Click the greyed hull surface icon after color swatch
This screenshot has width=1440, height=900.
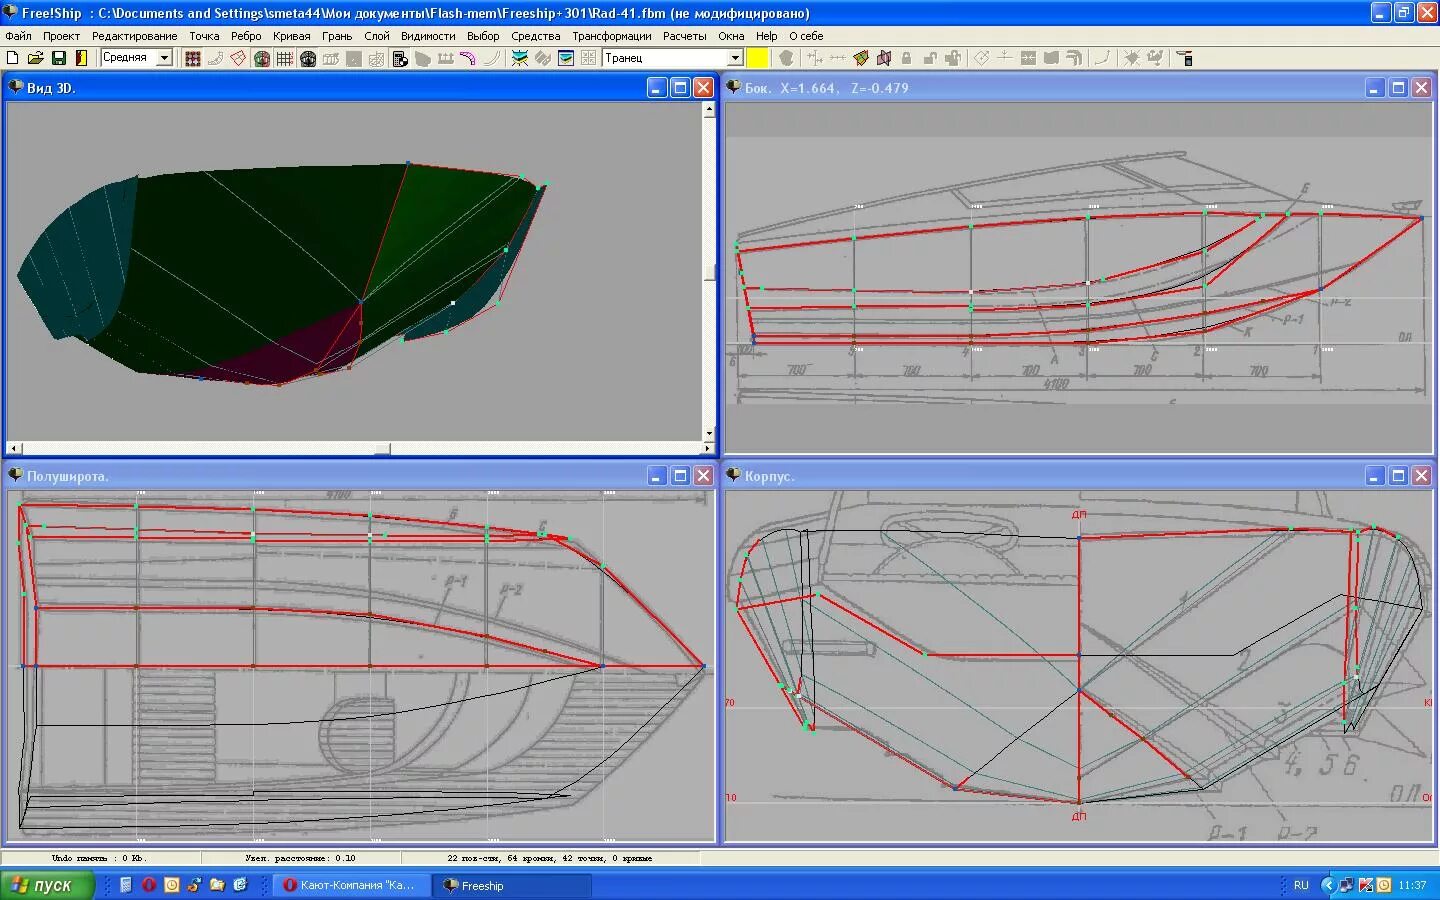click(786, 58)
